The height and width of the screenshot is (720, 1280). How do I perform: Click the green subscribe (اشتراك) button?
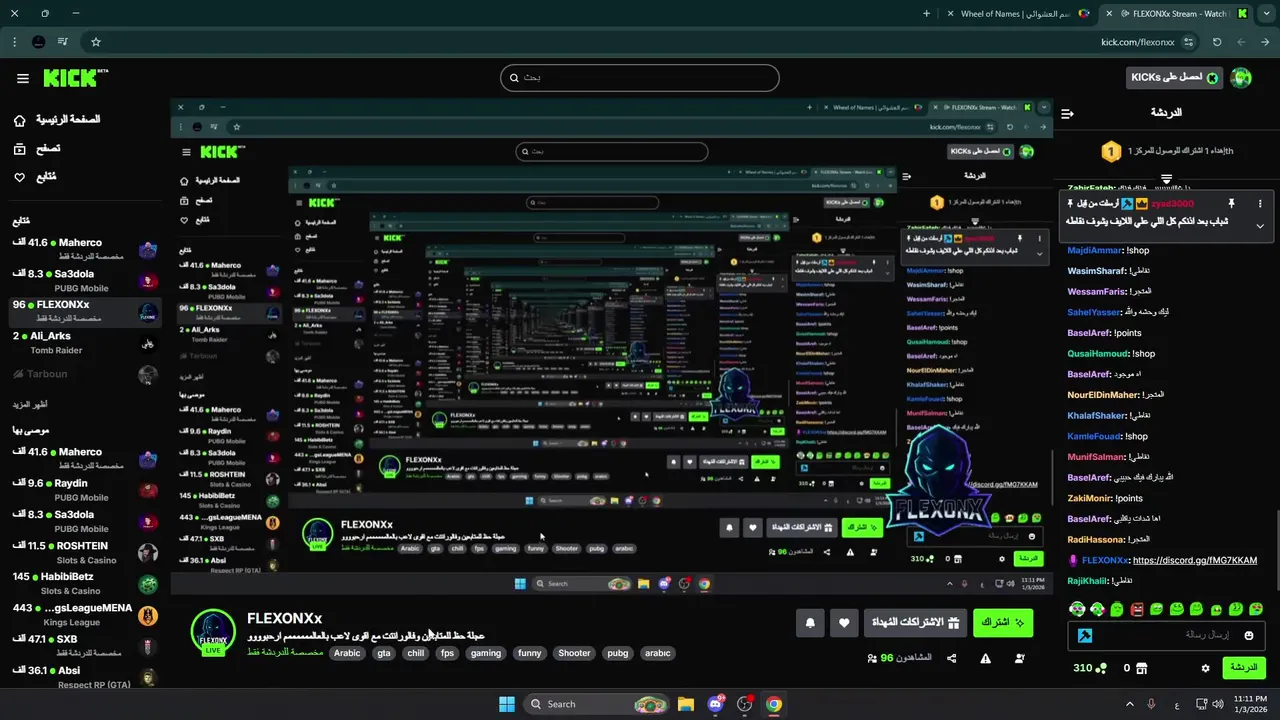(1003, 623)
